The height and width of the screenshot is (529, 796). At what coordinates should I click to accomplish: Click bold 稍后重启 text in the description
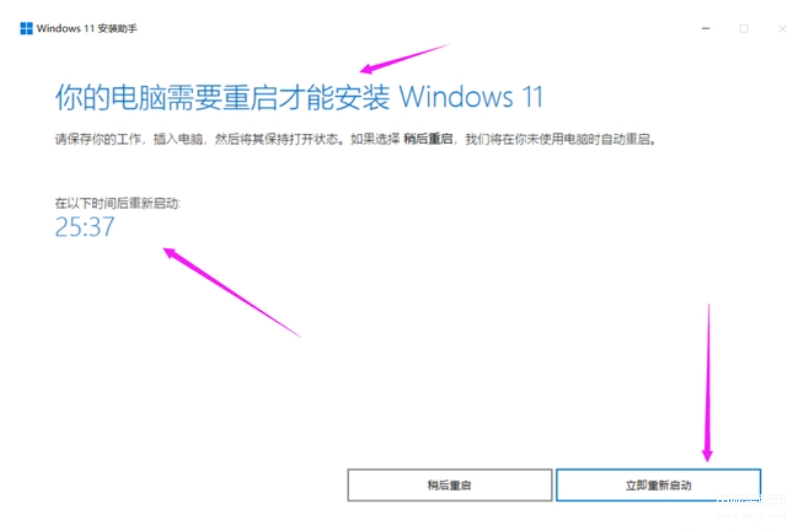(428, 139)
